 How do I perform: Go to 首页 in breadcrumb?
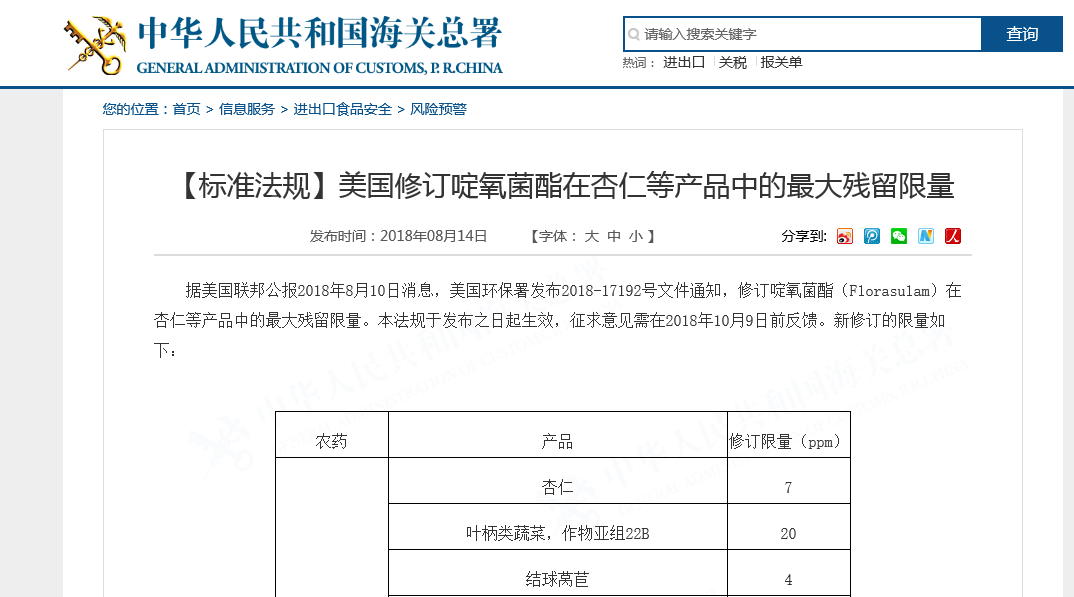tap(186, 109)
